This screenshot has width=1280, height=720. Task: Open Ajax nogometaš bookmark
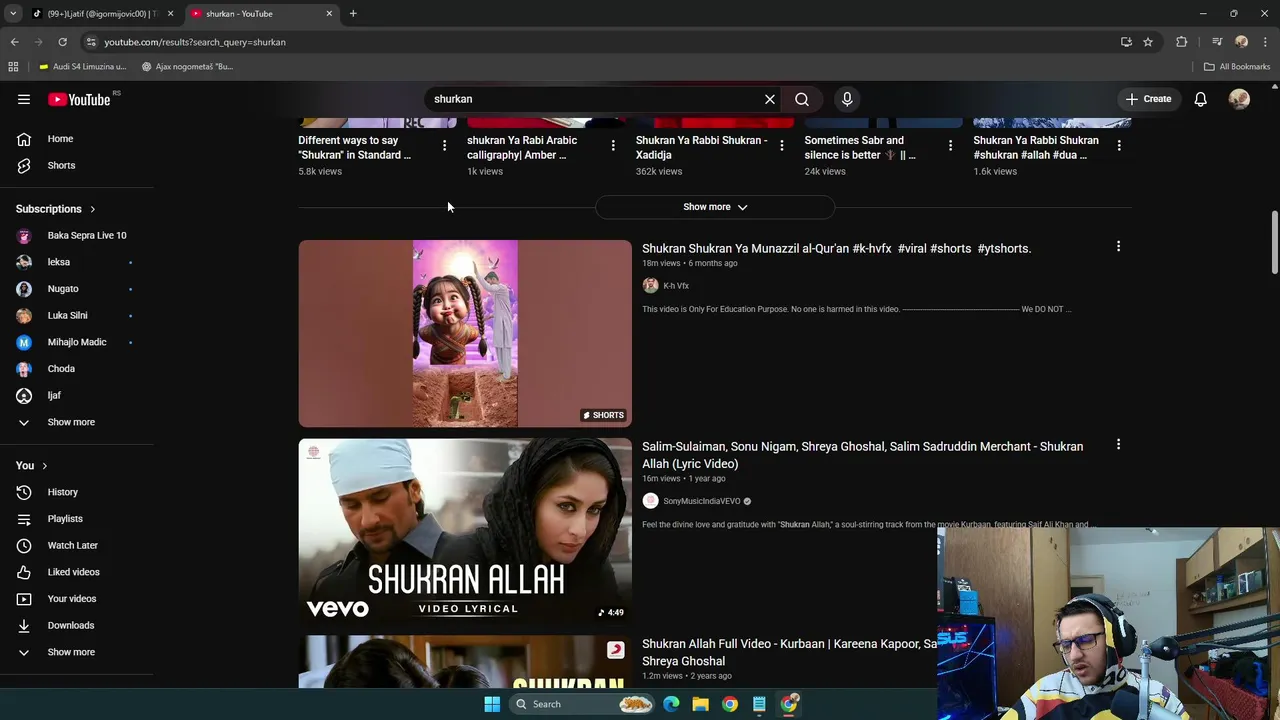point(187,67)
